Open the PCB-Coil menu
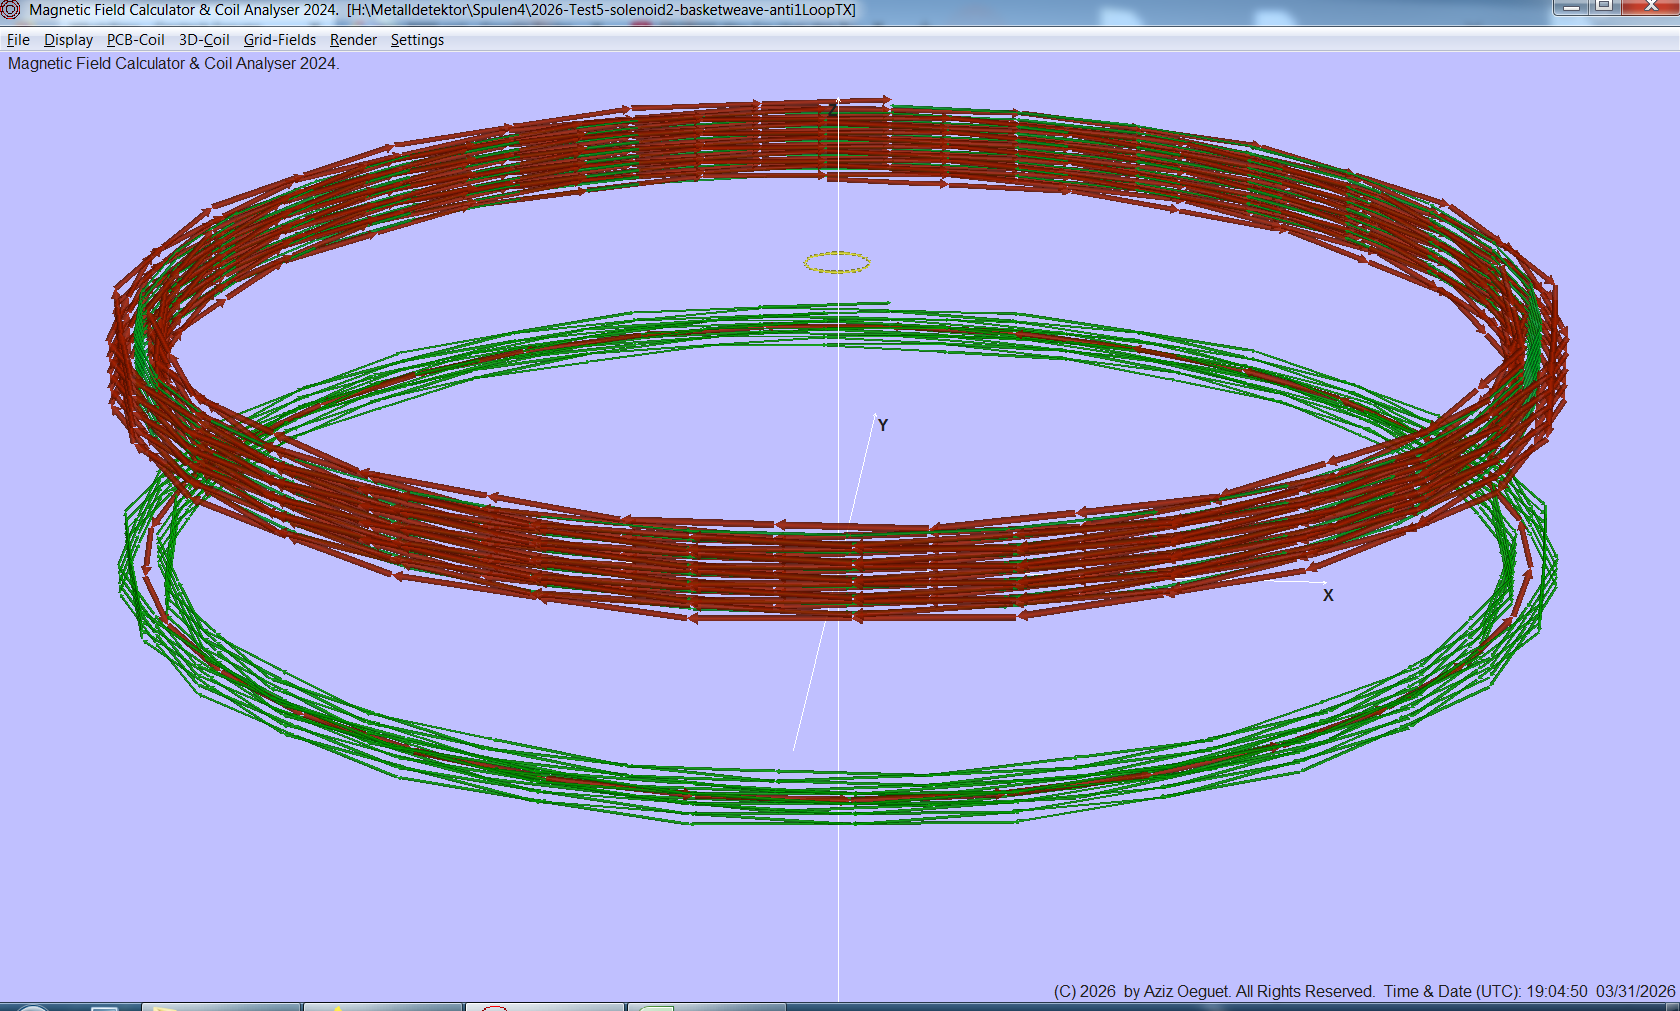The height and width of the screenshot is (1011, 1680). [135, 40]
